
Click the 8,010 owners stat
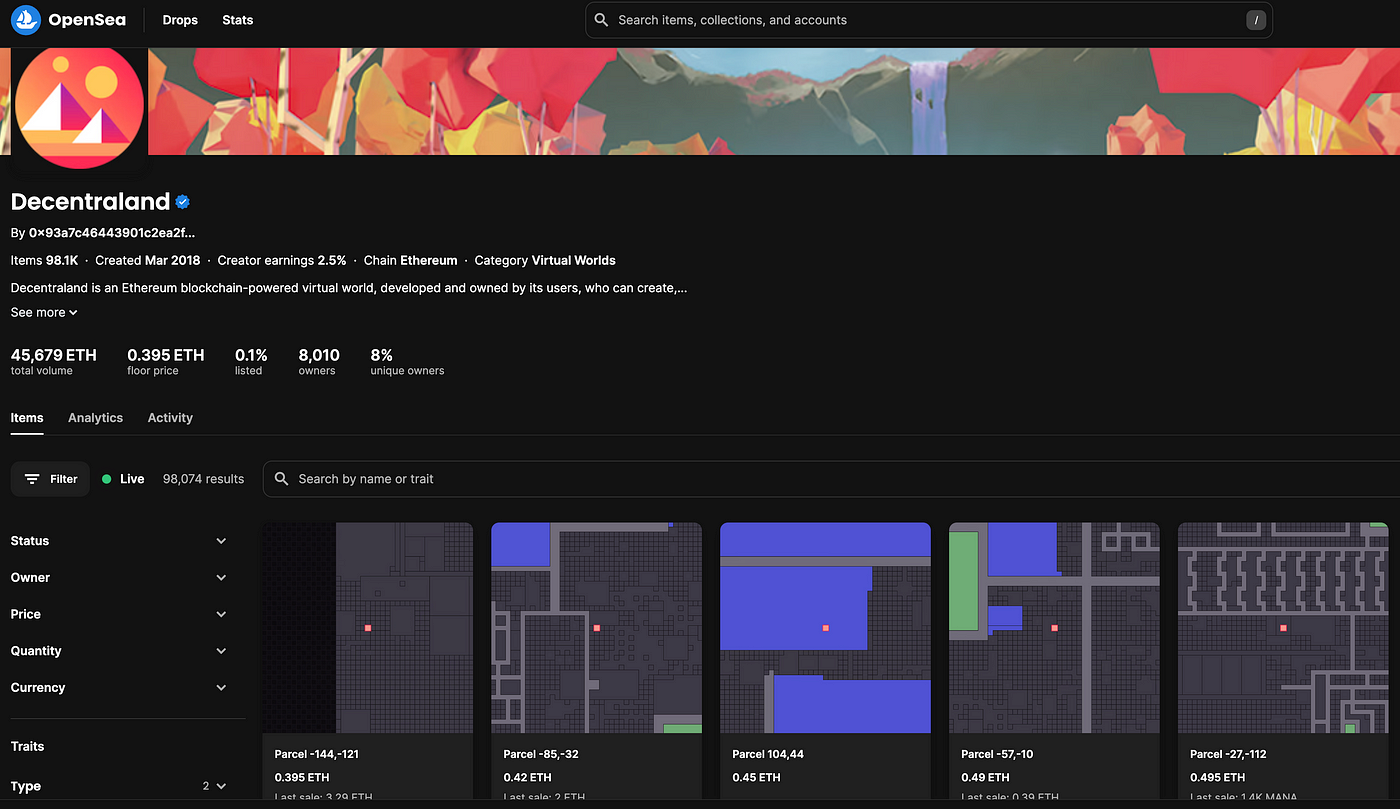coord(319,362)
